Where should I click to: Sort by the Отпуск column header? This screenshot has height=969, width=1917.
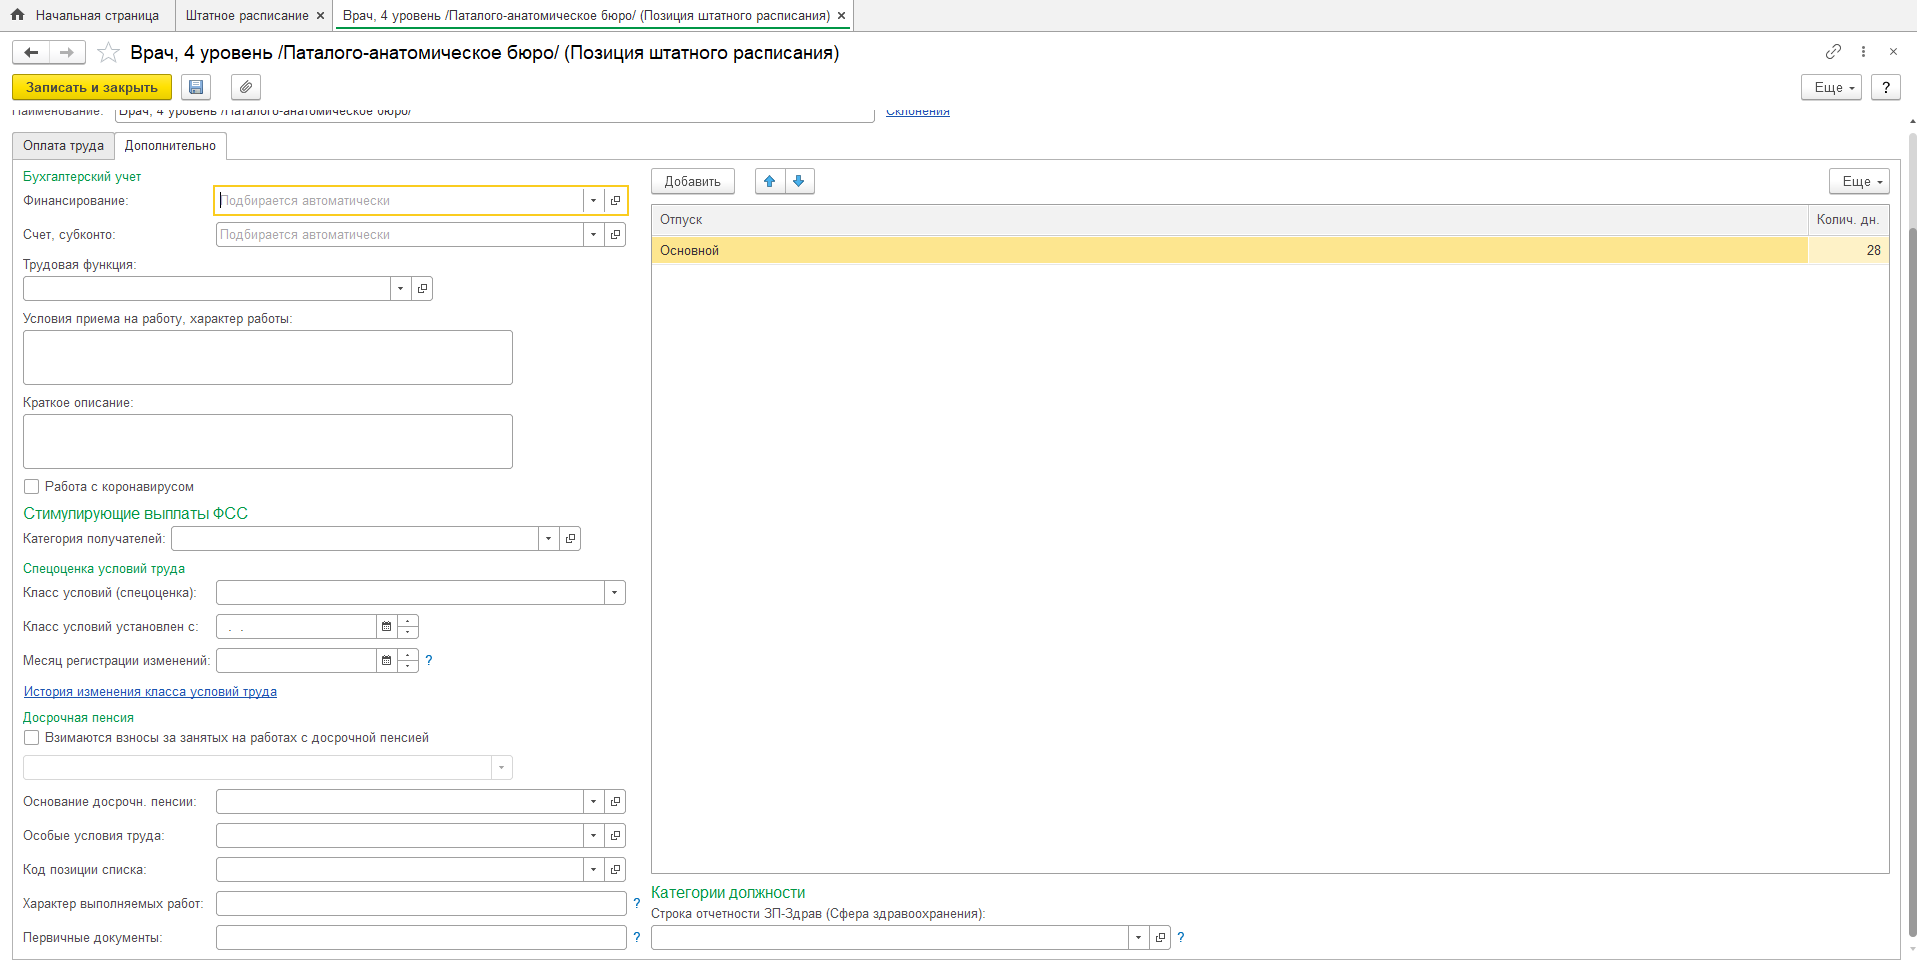1230,220
